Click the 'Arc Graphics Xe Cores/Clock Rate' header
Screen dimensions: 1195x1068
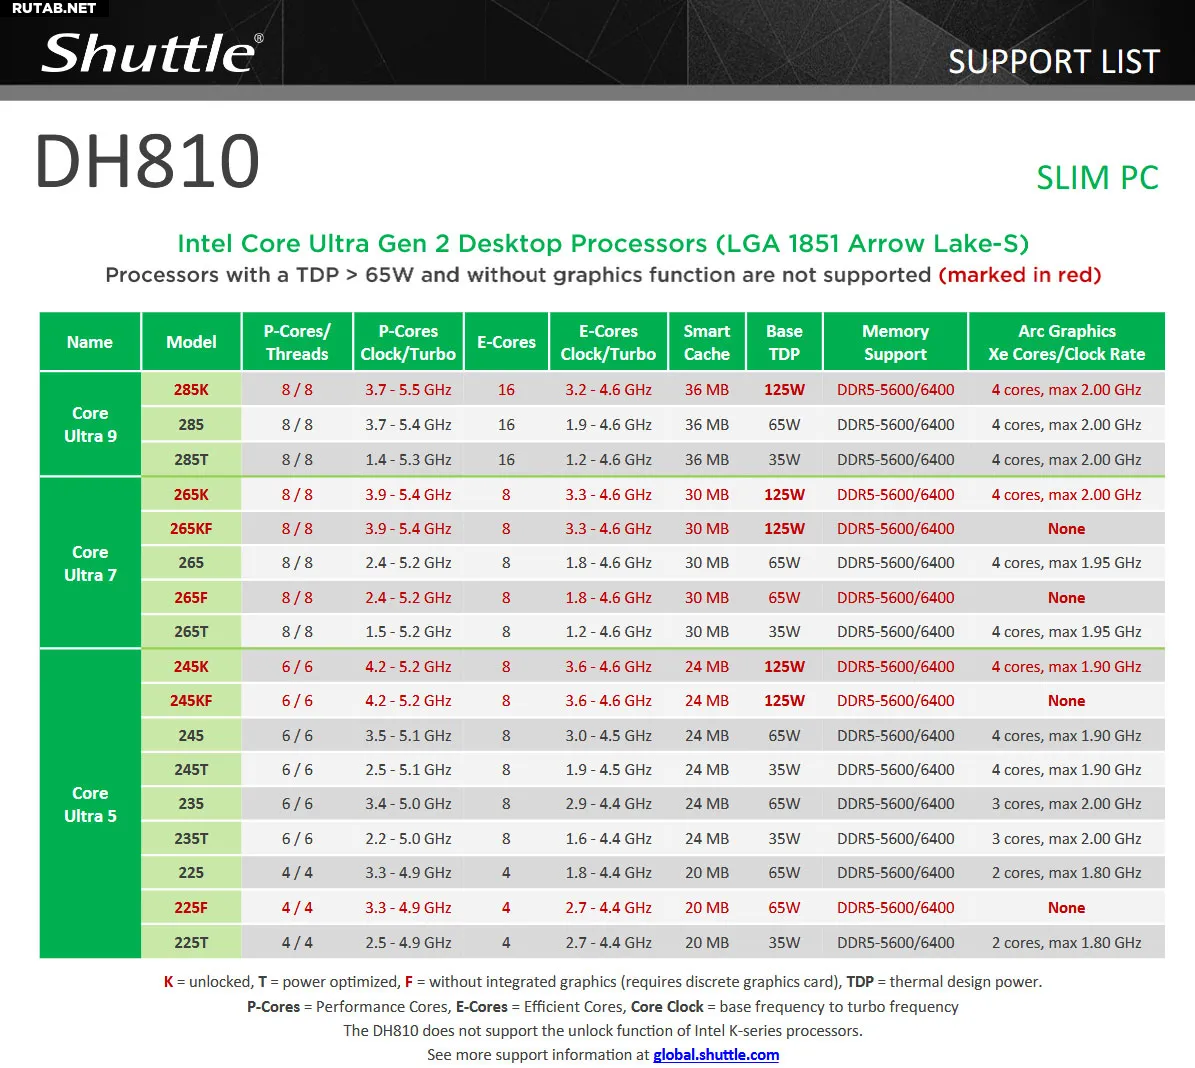(x=1067, y=342)
